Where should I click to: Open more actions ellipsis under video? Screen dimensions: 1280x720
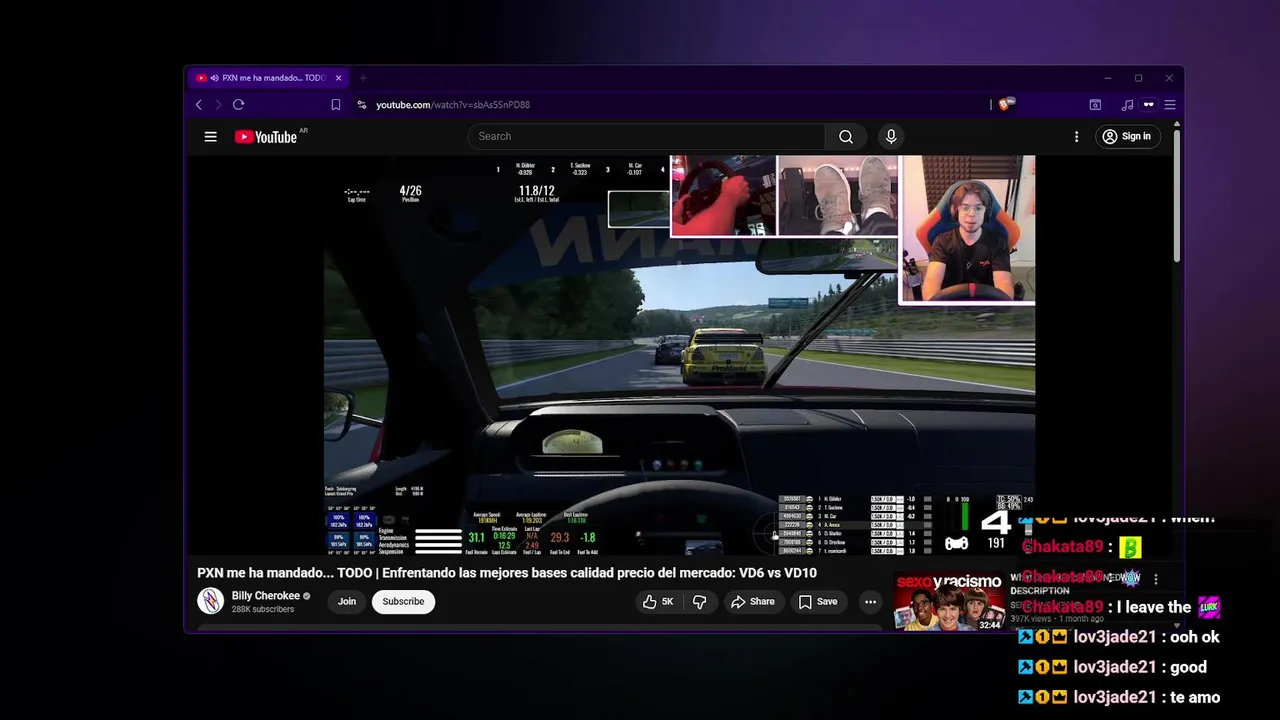pos(870,602)
